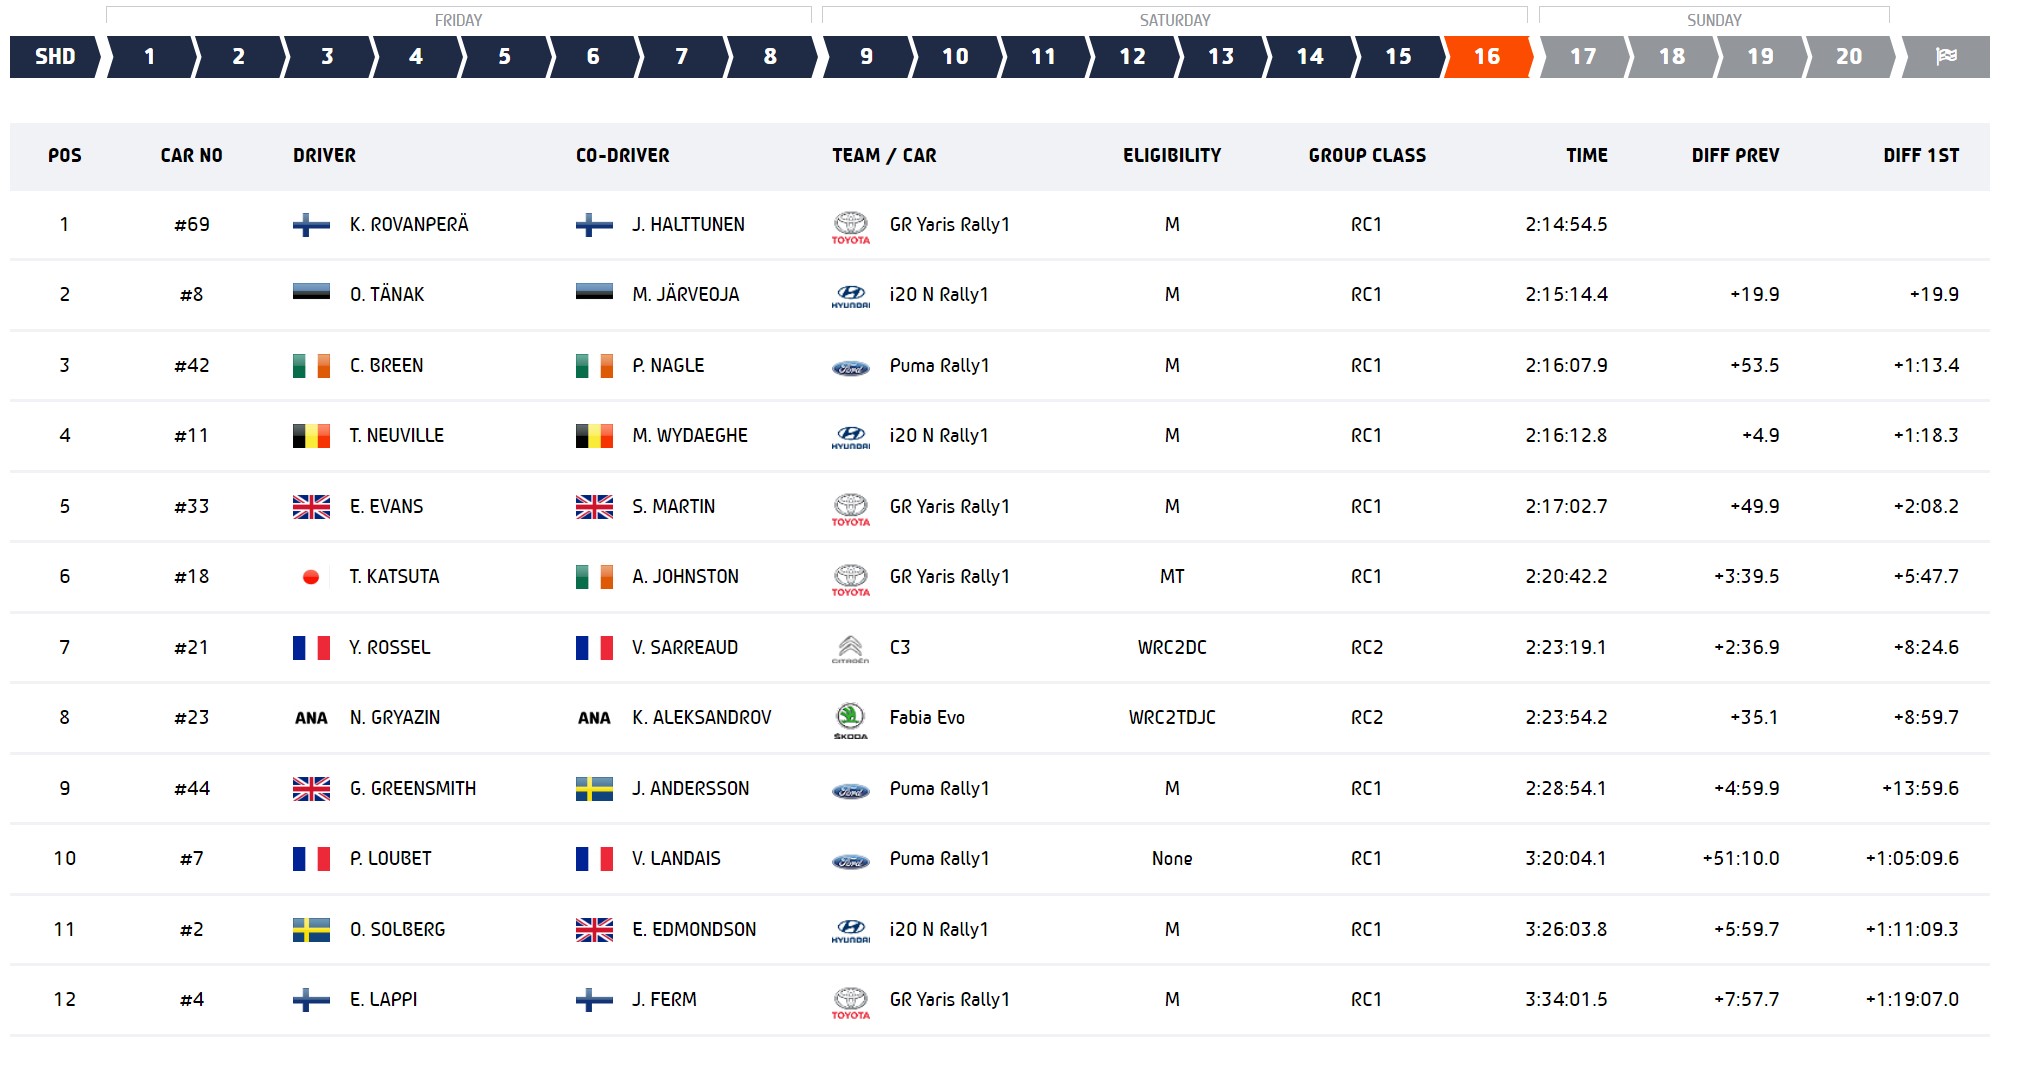Sort by the TIME column header

[x=1586, y=156]
